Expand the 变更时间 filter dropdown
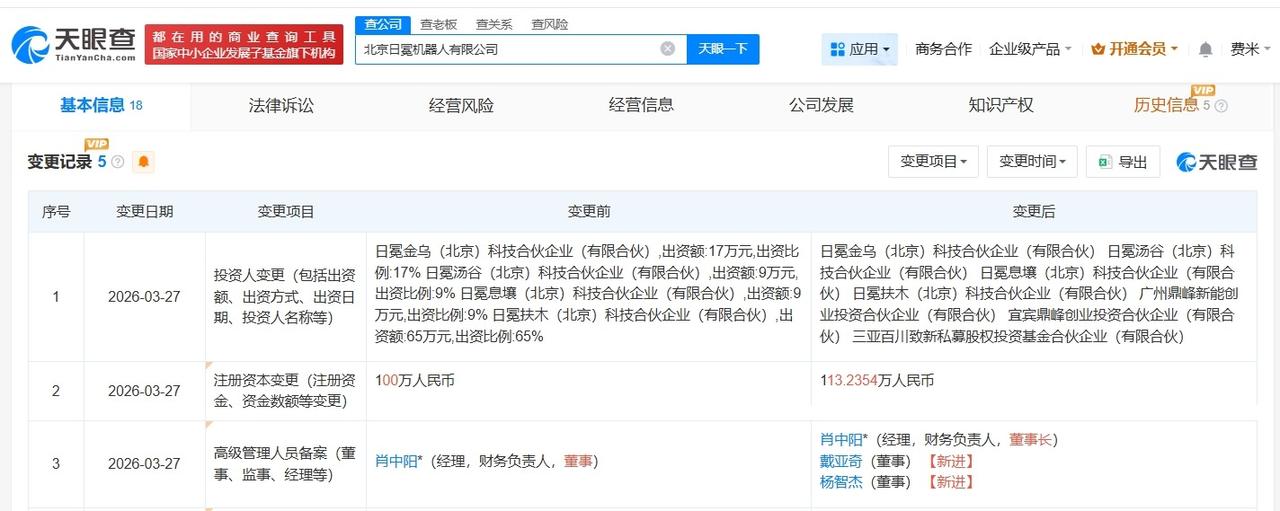 point(1032,161)
